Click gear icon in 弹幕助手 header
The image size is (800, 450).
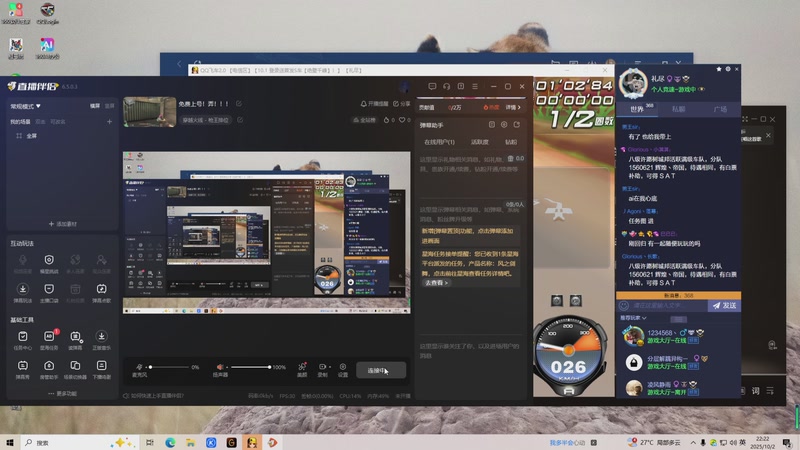tap(504, 124)
